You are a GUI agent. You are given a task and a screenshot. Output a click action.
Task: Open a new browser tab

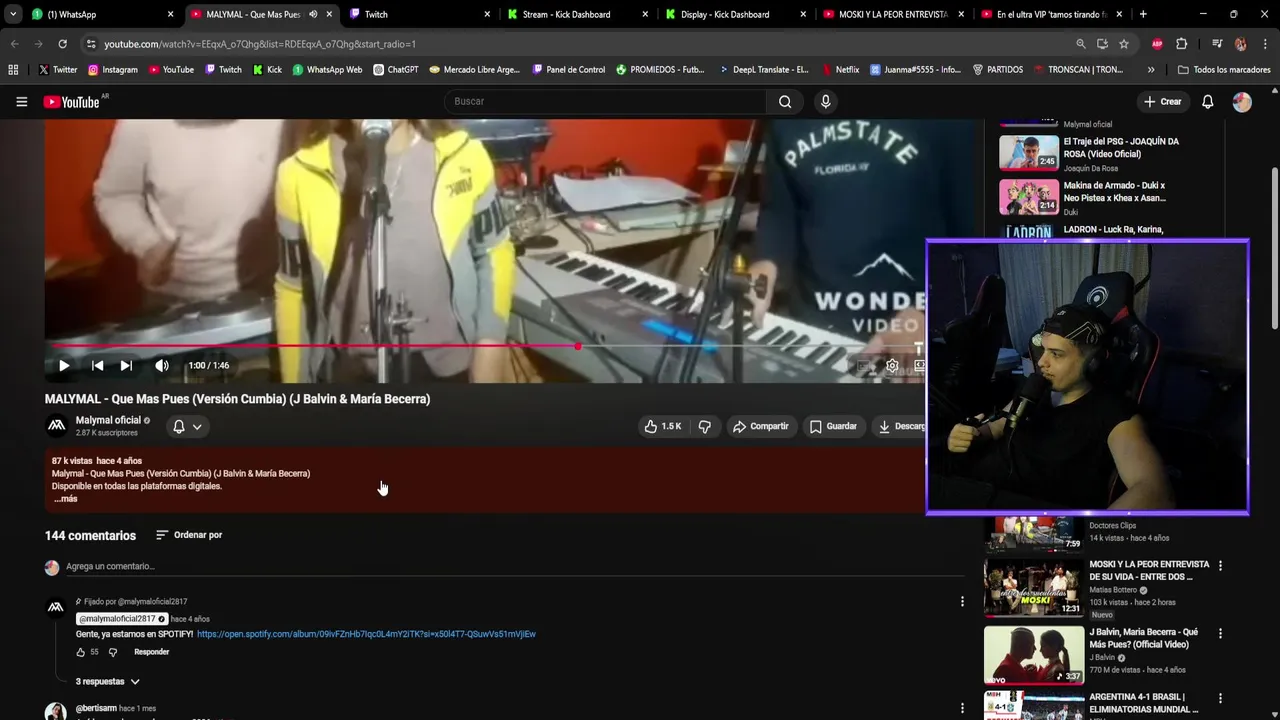pos(1143,14)
